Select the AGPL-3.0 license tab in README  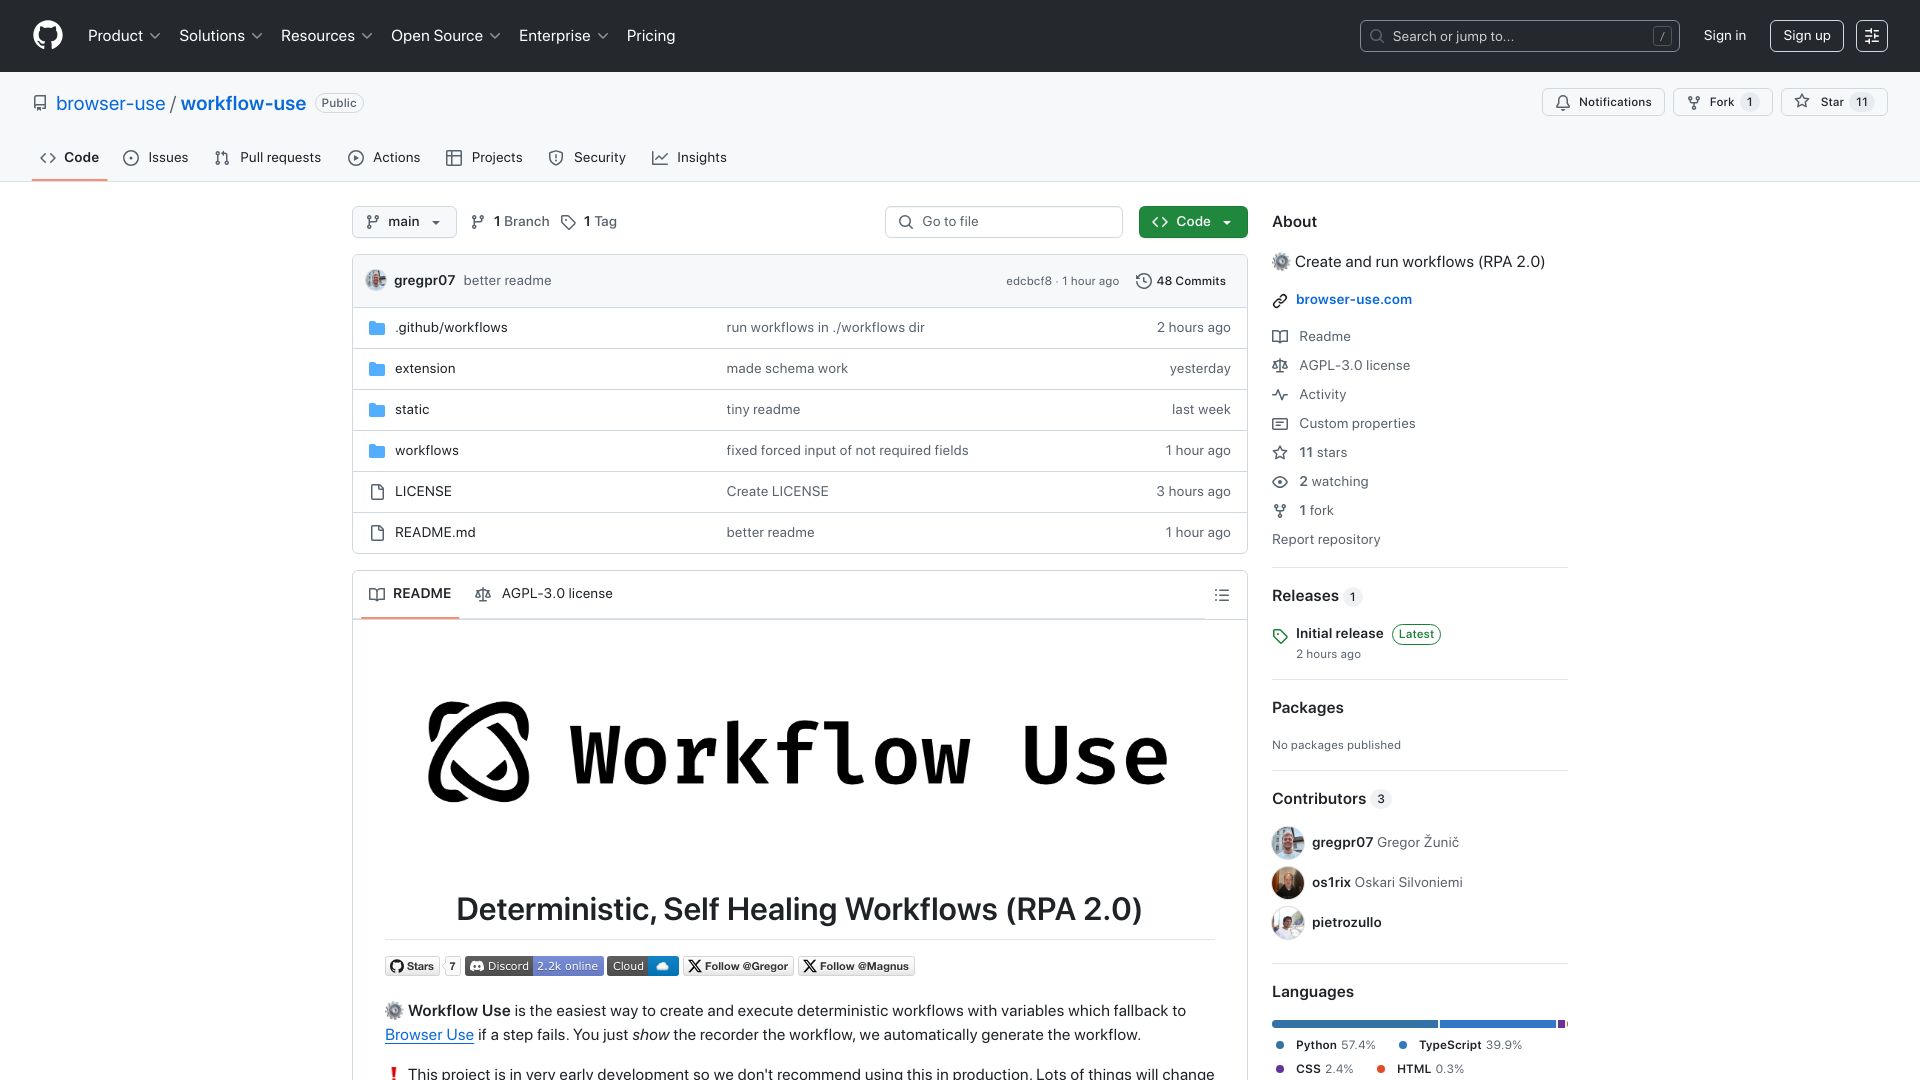(x=544, y=594)
